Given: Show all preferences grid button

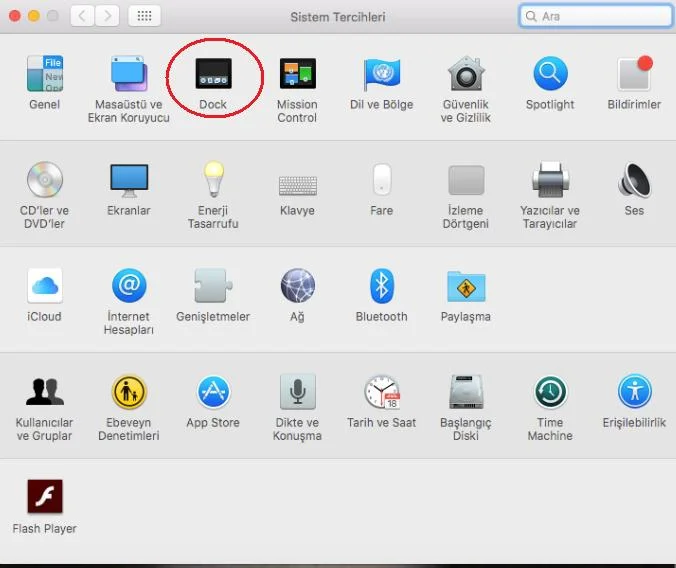Looking at the screenshot, I should (144, 16).
